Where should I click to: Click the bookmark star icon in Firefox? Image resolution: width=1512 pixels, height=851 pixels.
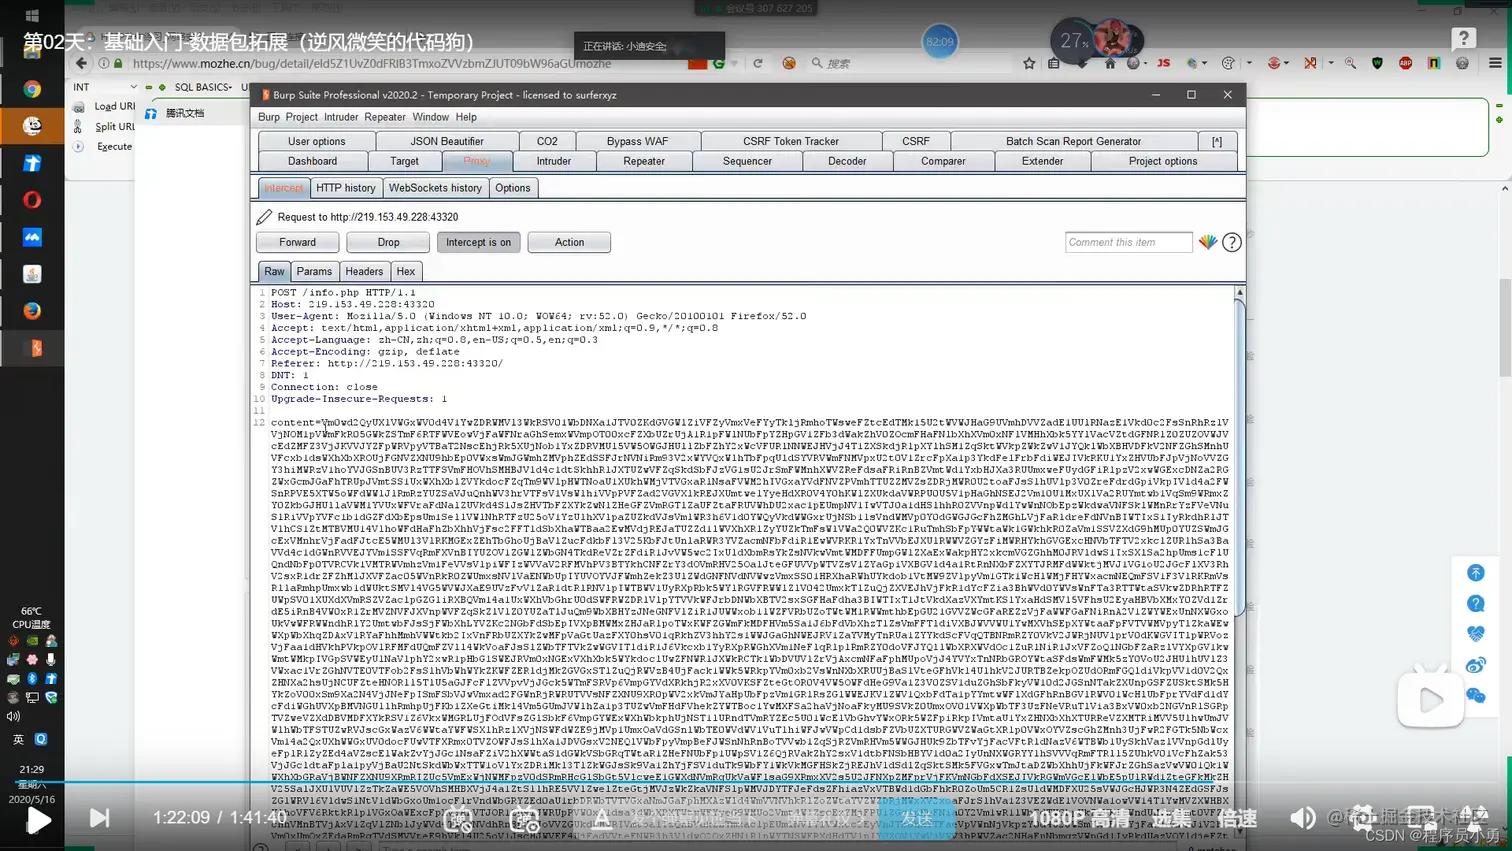(x=1029, y=63)
